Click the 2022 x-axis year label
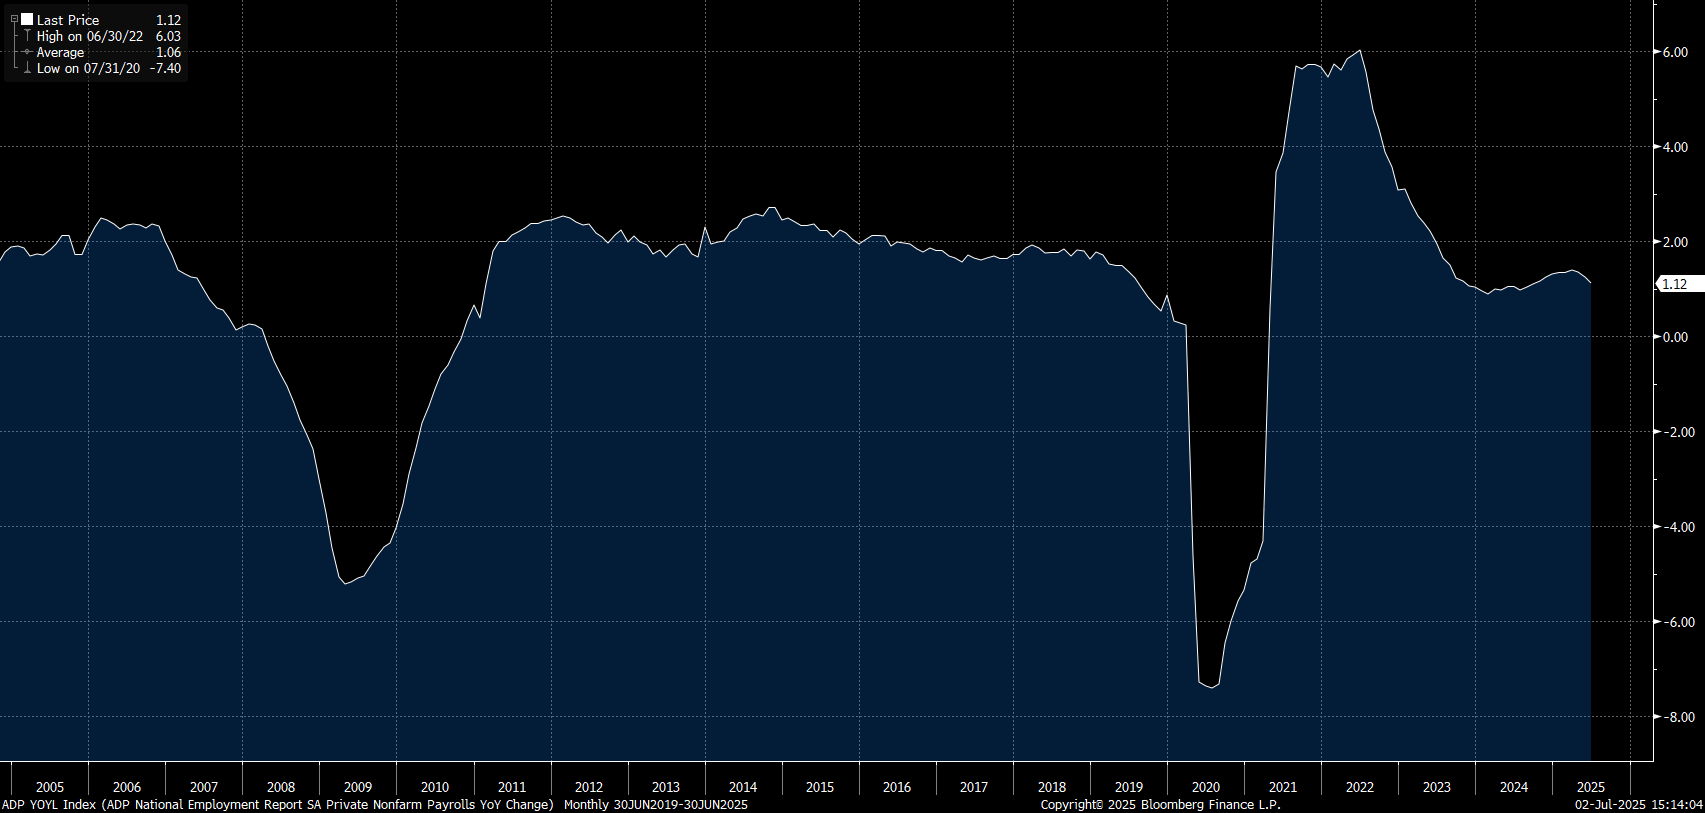The height and width of the screenshot is (813, 1705). point(1360,787)
